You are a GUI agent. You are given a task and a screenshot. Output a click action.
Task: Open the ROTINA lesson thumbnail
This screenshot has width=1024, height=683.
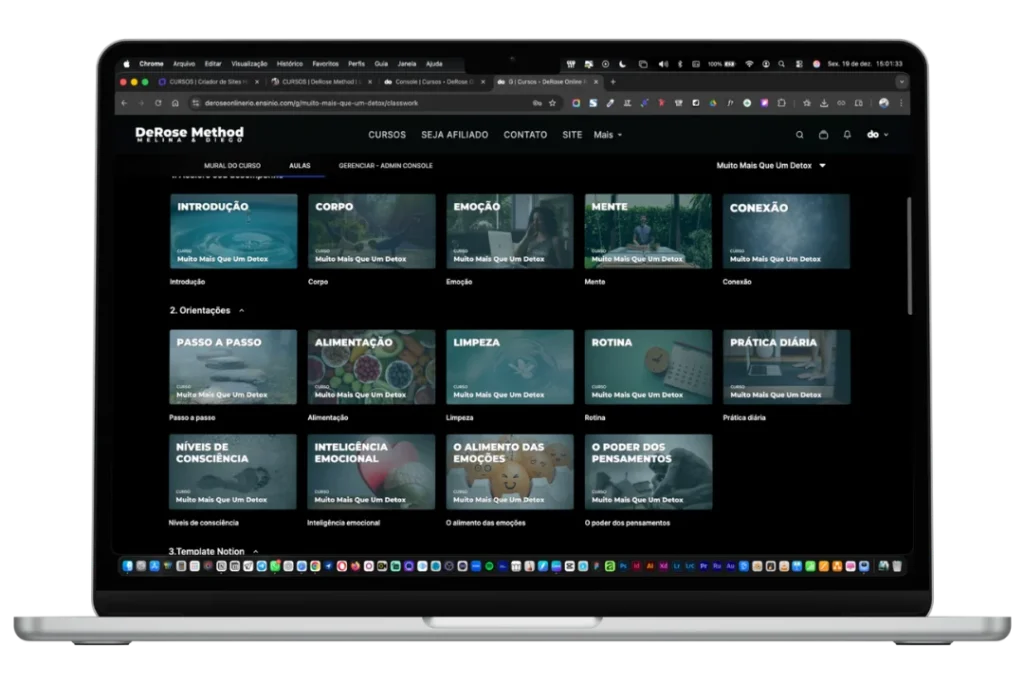[648, 367]
